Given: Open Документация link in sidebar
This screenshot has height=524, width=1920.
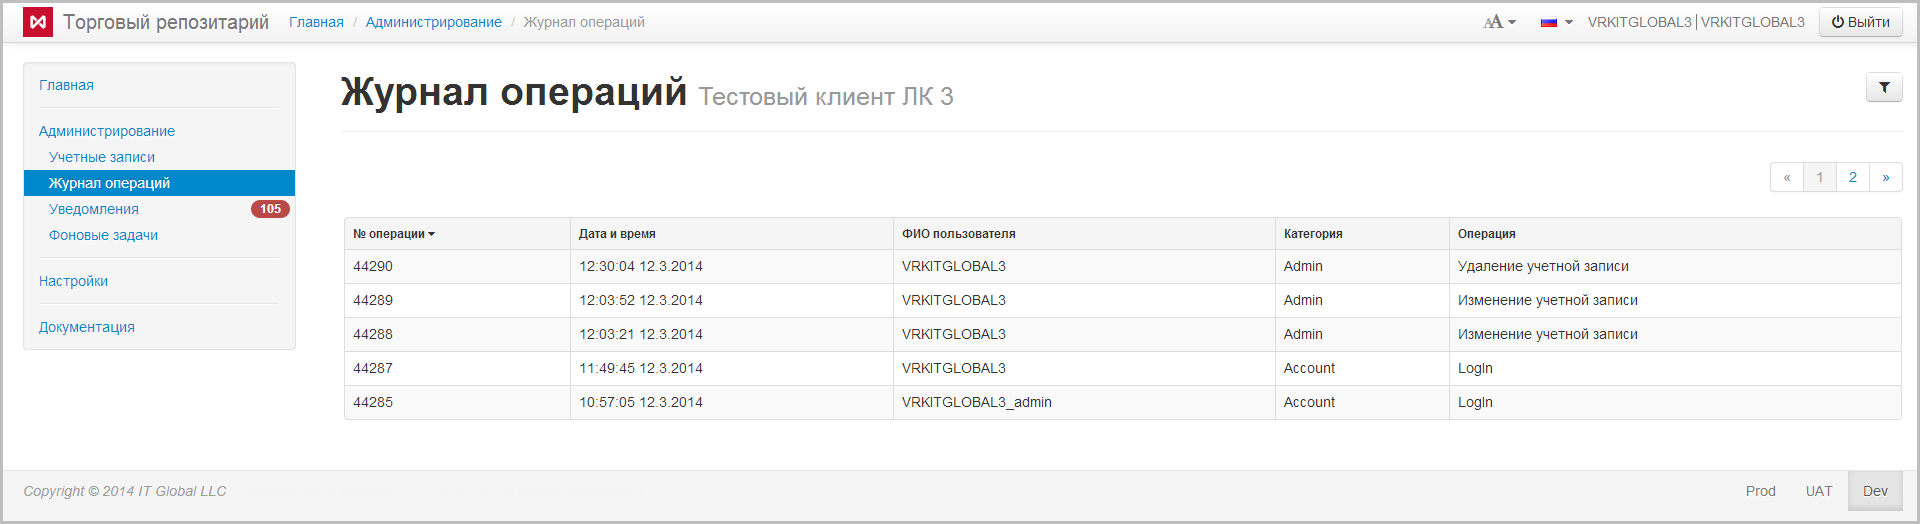Looking at the screenshot, I should [87, 327].
